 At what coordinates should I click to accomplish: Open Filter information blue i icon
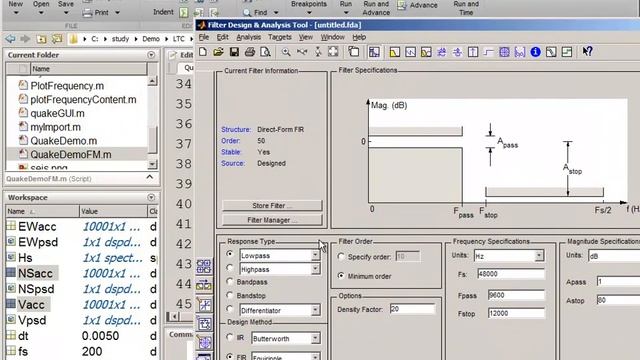click(536, 52)
